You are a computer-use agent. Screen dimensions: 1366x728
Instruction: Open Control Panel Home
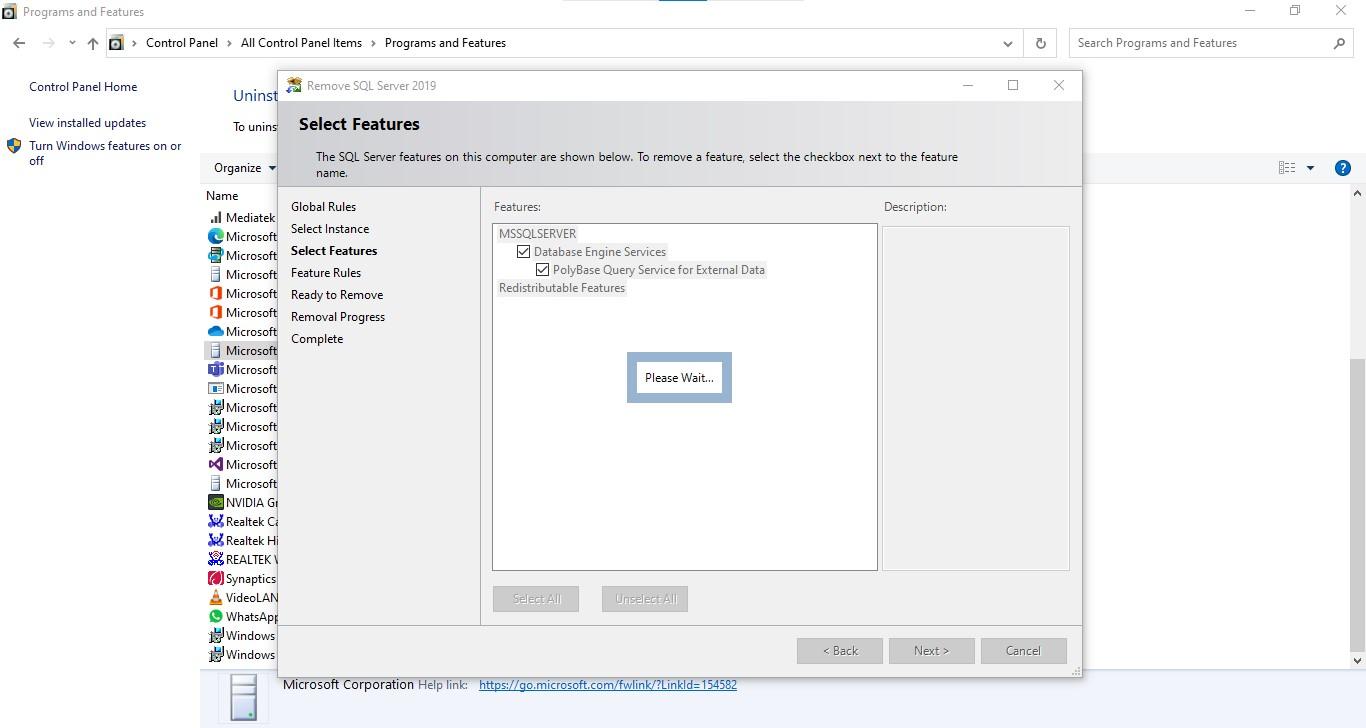(x=83, y=87)
